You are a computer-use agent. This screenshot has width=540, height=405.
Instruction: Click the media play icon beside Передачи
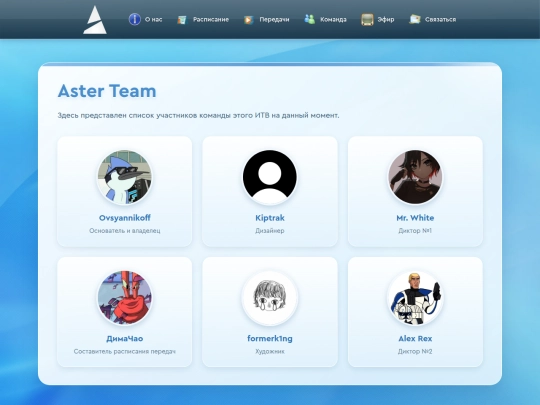tap(249, 20)
